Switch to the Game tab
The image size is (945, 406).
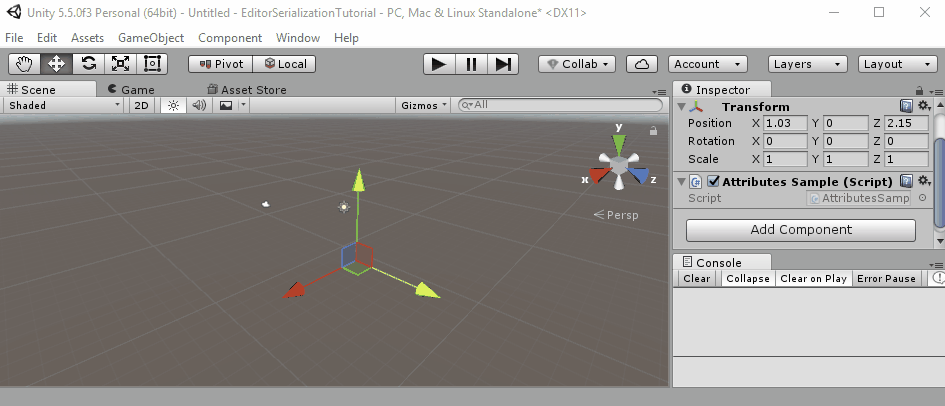tap(130, 89)
